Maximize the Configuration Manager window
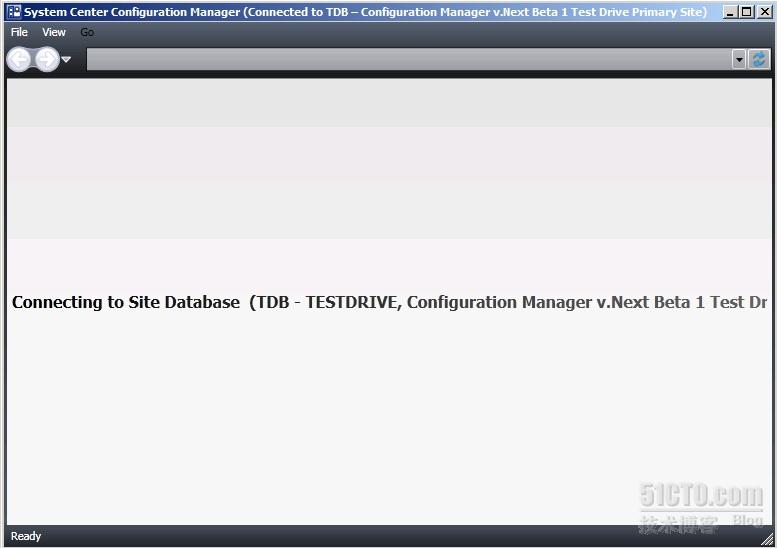This screenshot has height=548, width=777. coord(747,11)
